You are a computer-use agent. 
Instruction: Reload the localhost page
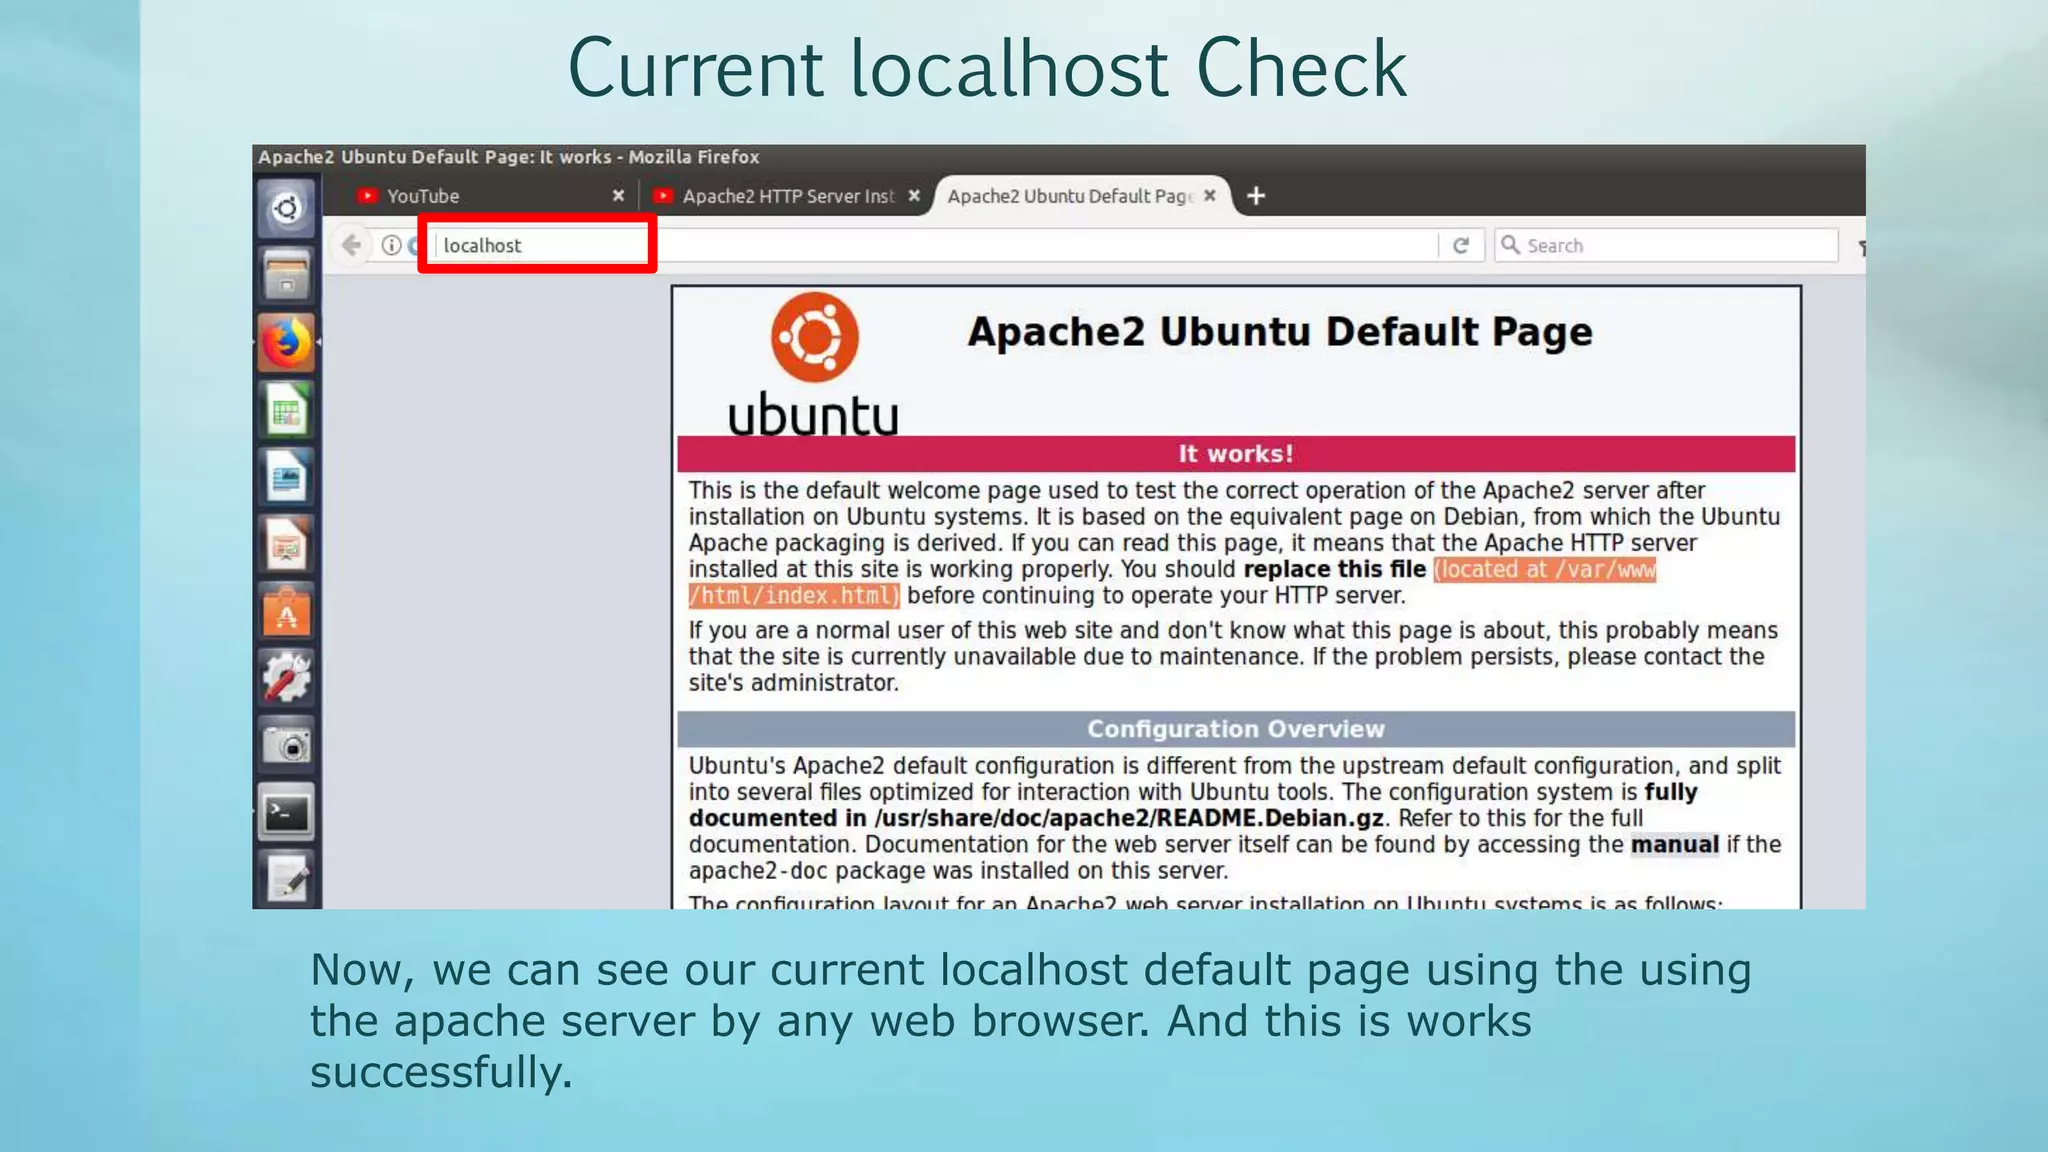pyautogui.click(x=1461, y=245)
